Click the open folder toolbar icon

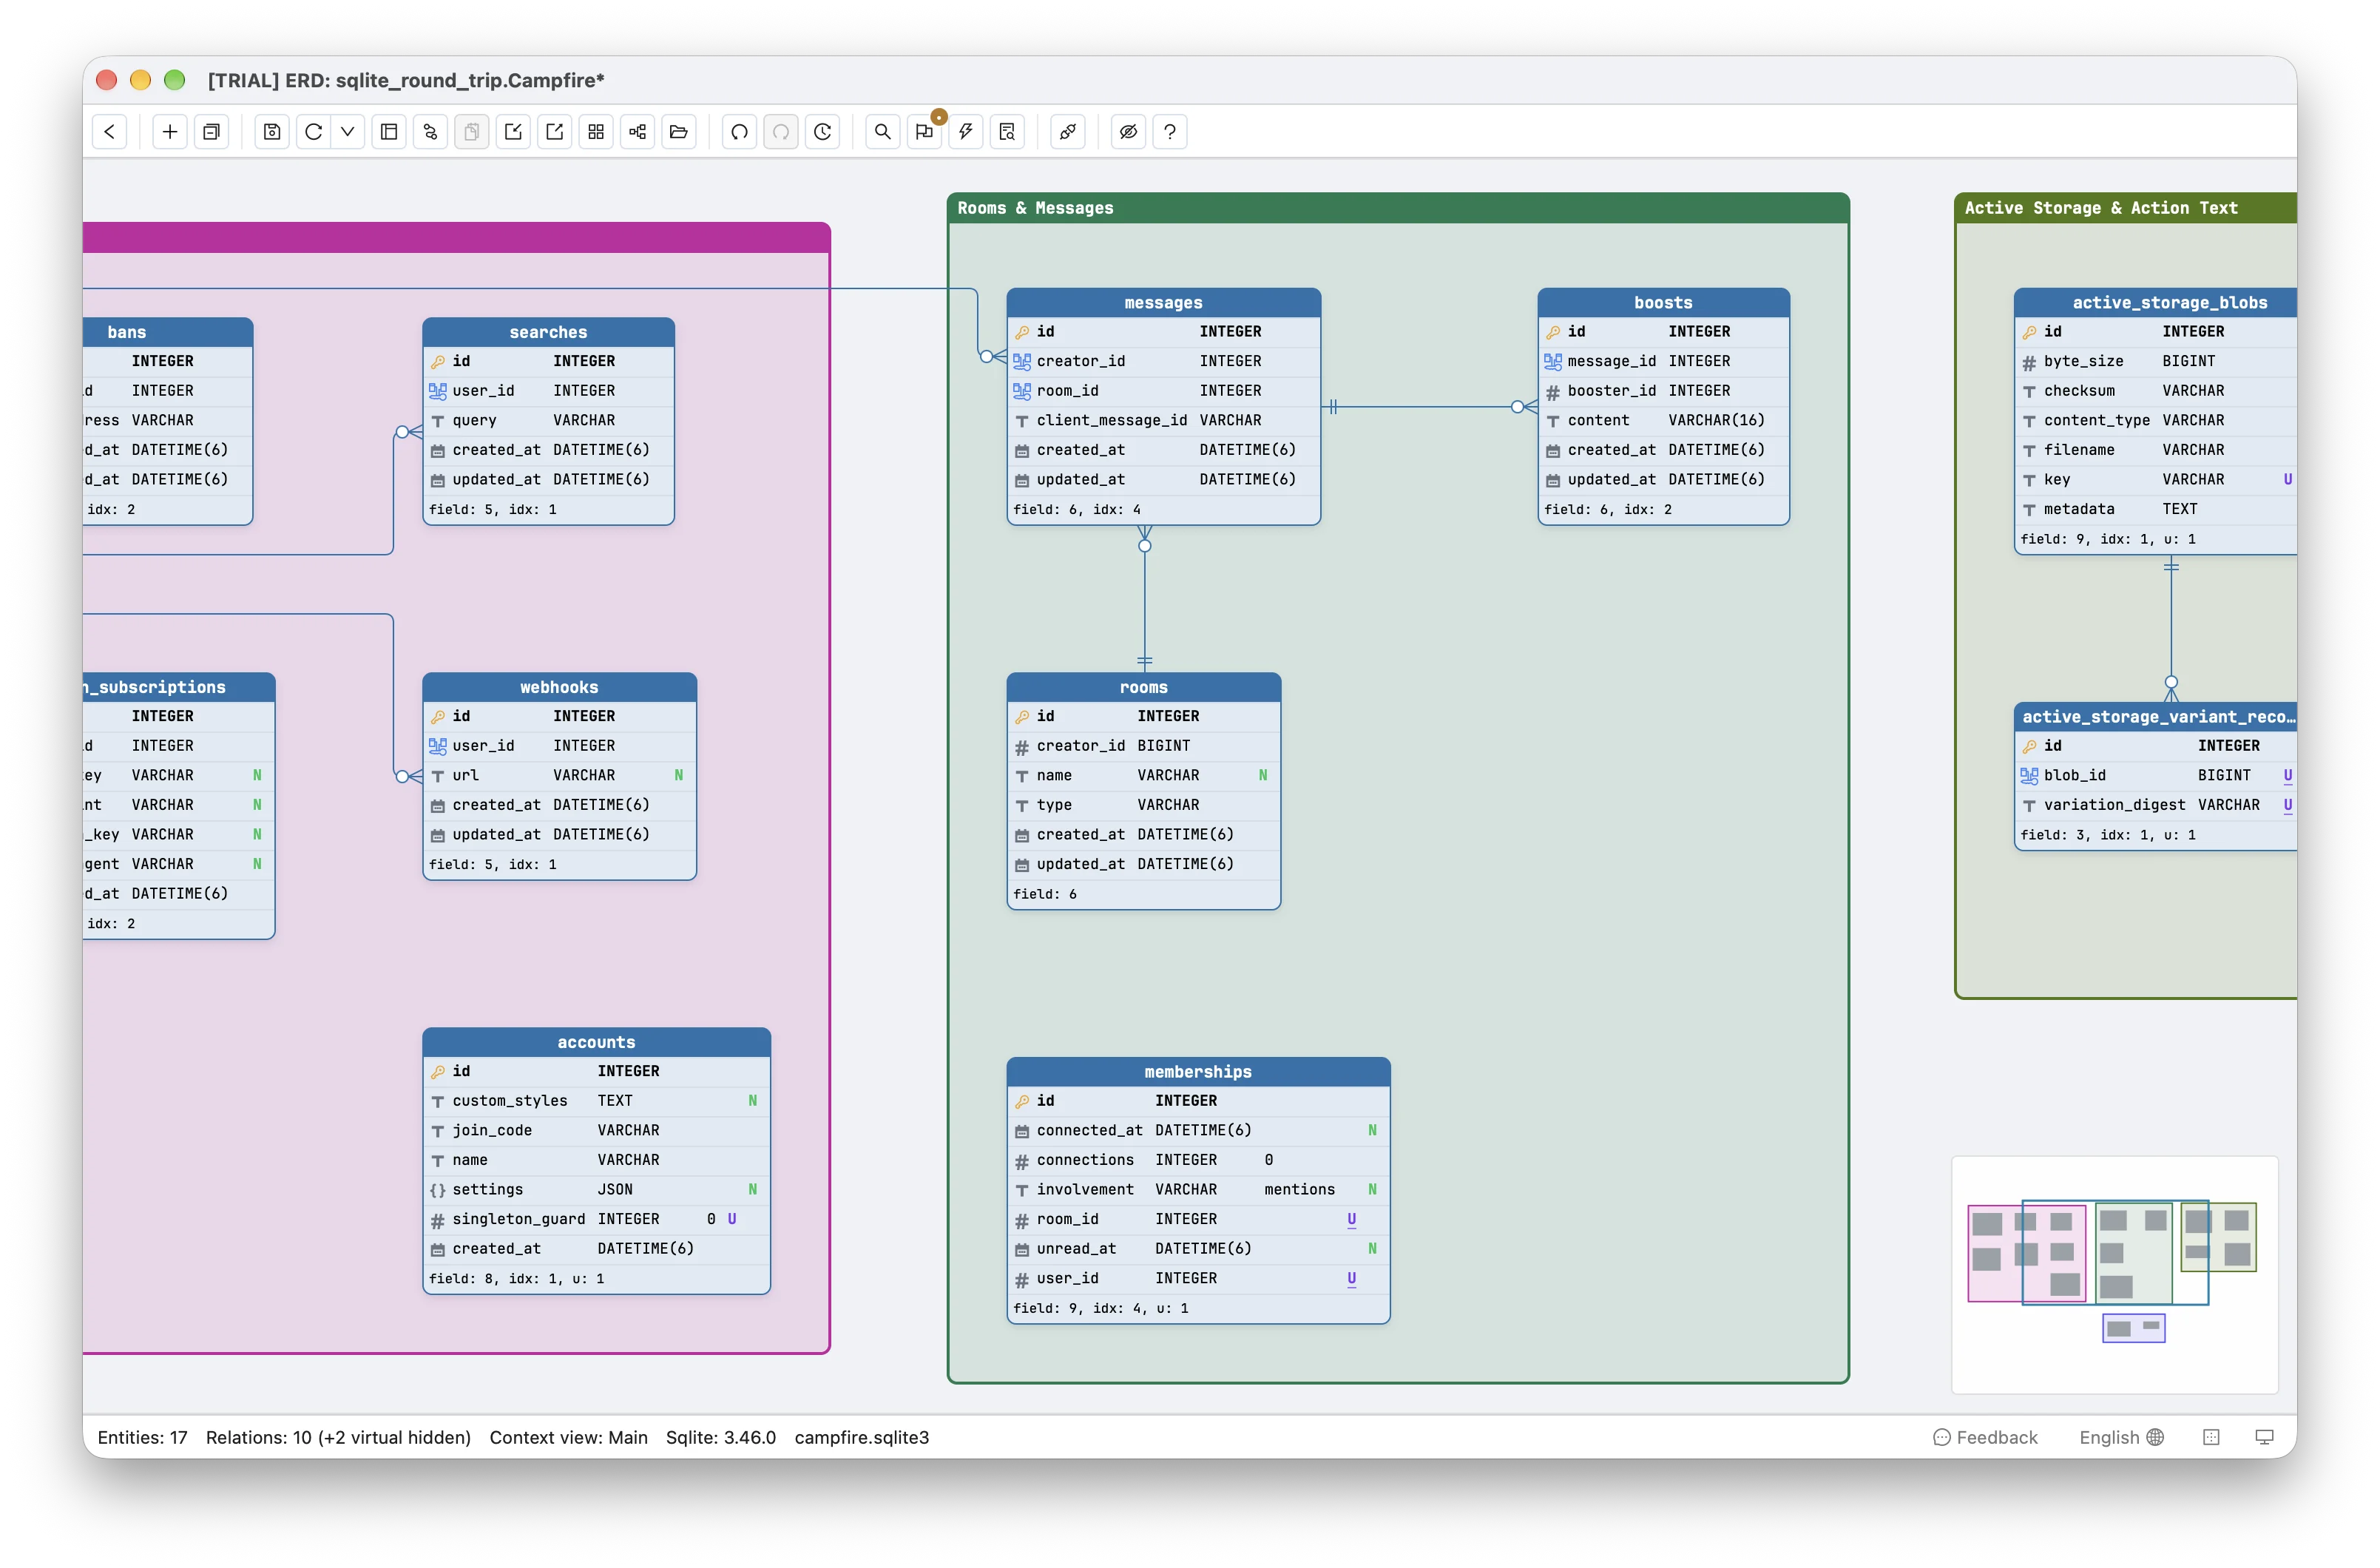click(x=679, y=131)
